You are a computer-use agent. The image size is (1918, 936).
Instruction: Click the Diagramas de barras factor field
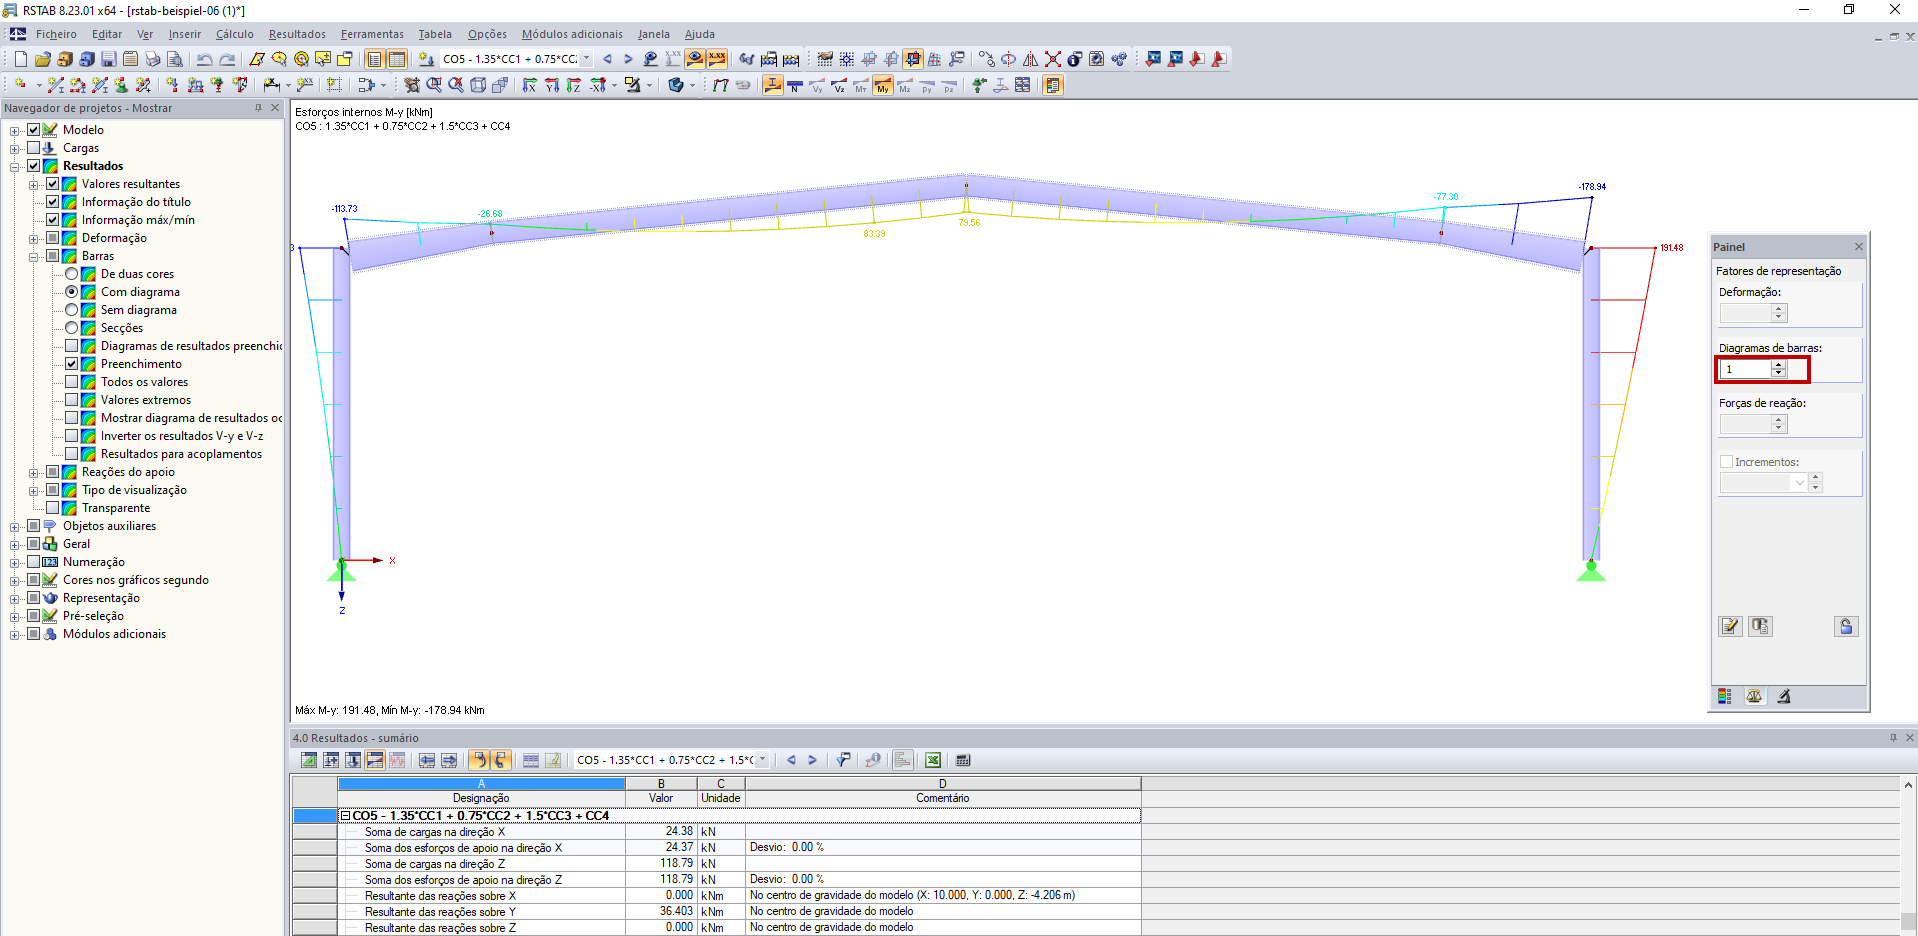click(1745, 369)
